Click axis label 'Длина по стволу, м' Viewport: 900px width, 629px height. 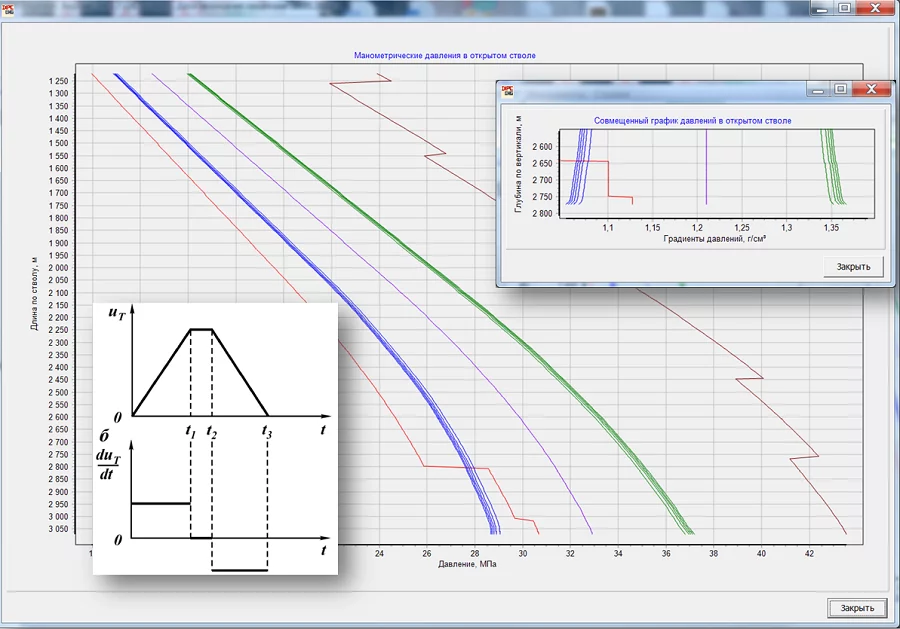tap(34, 294)
